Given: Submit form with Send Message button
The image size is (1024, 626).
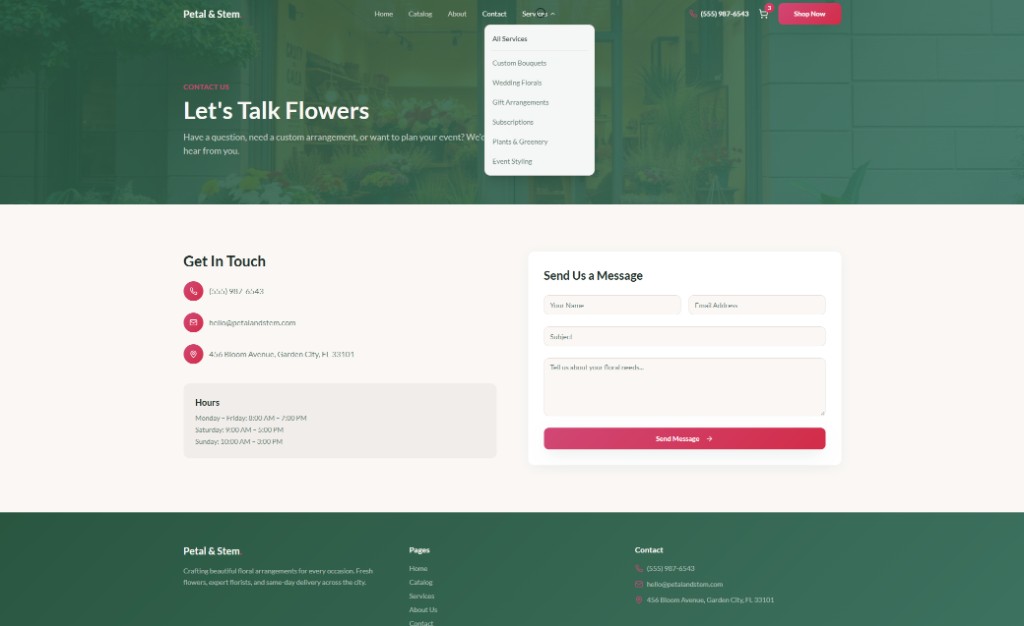Looking at the screenshot, I should tap(684, 438).
